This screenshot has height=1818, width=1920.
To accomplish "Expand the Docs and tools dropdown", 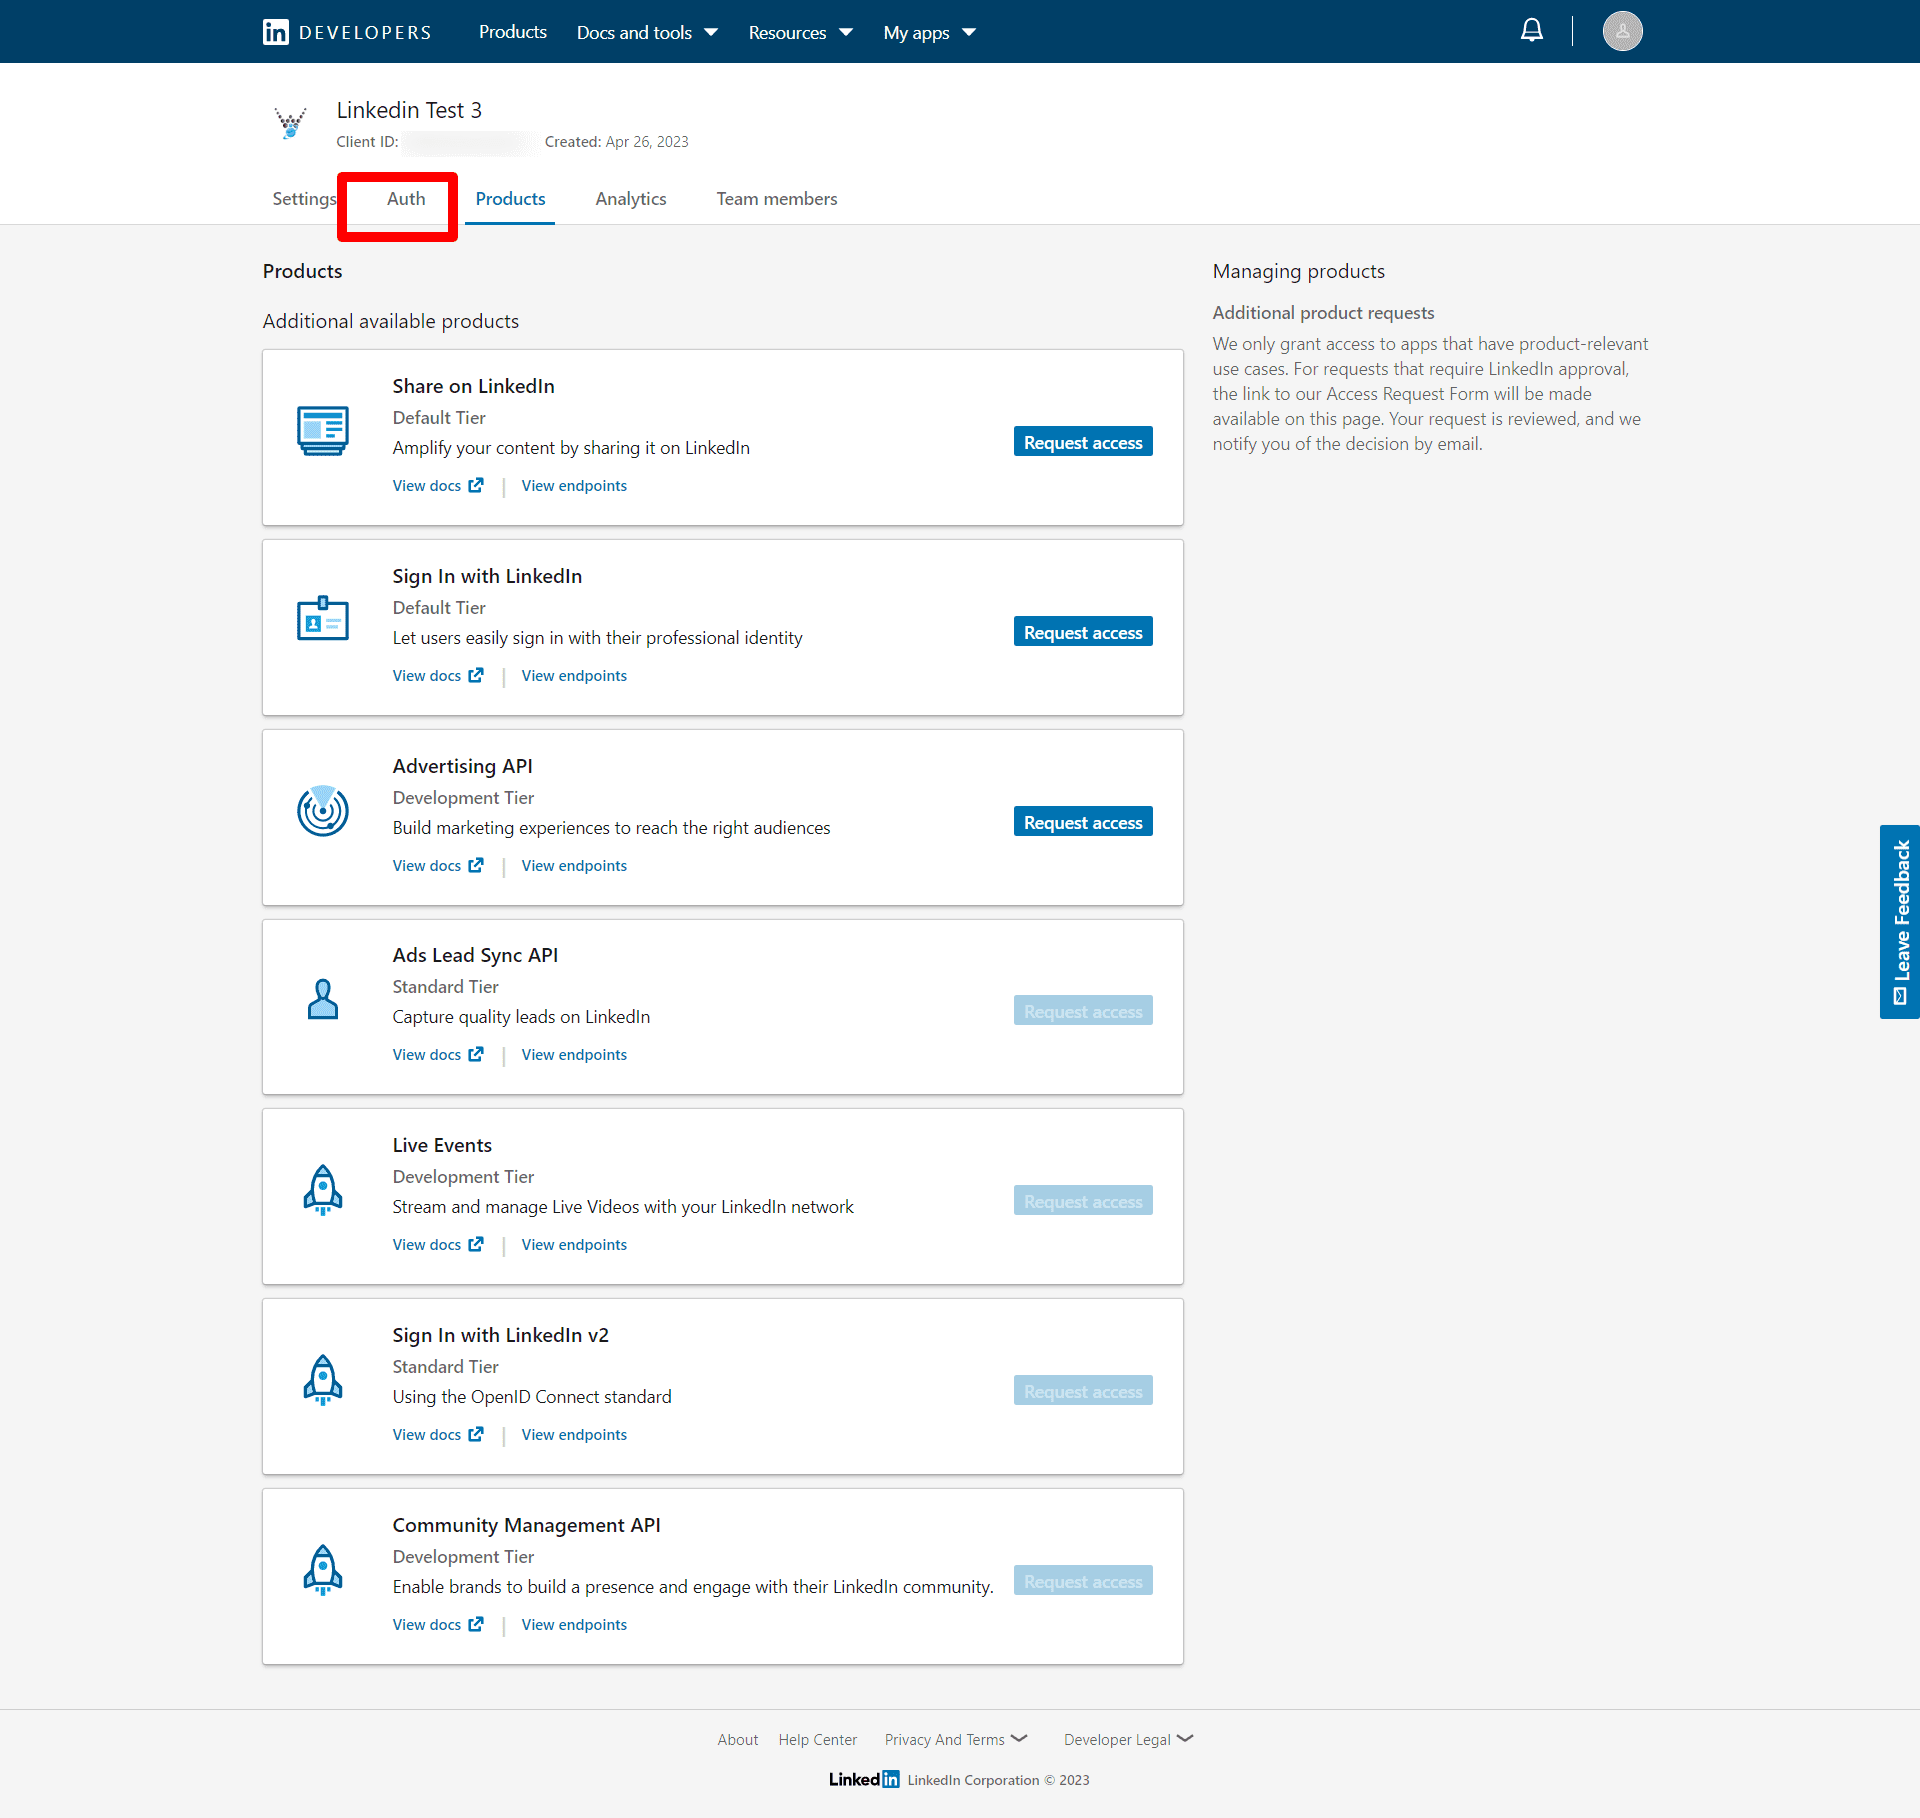I will click(x=647, y=33).
